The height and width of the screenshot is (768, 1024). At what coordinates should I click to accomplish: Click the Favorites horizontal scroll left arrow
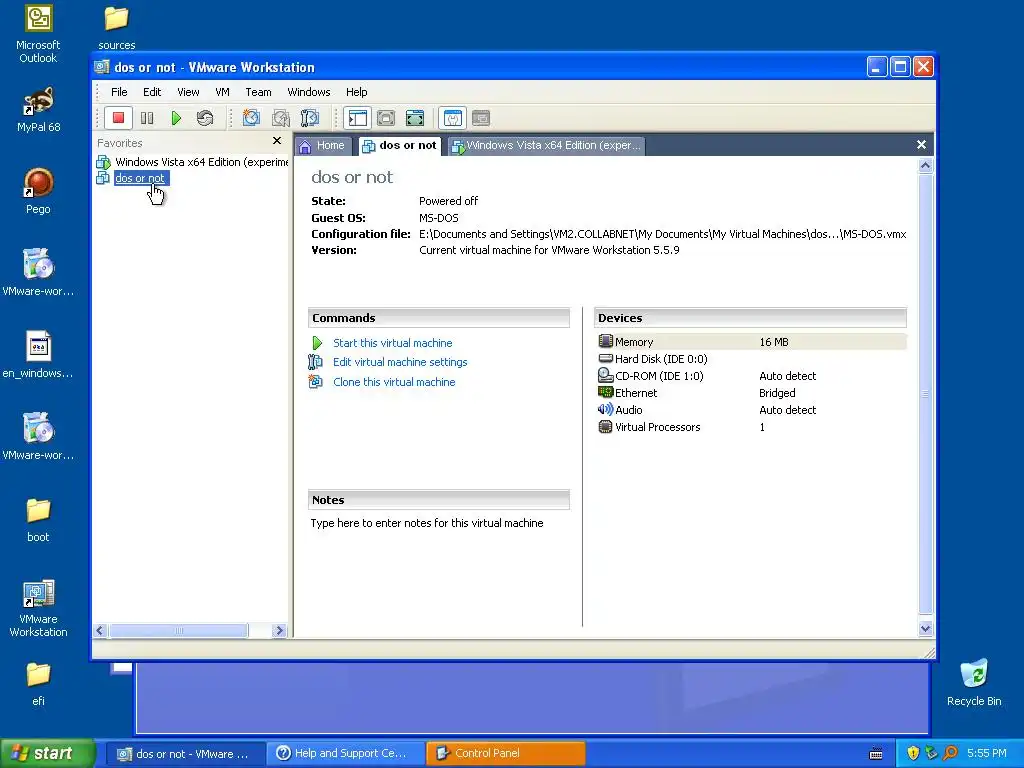(x=101, y=631)
